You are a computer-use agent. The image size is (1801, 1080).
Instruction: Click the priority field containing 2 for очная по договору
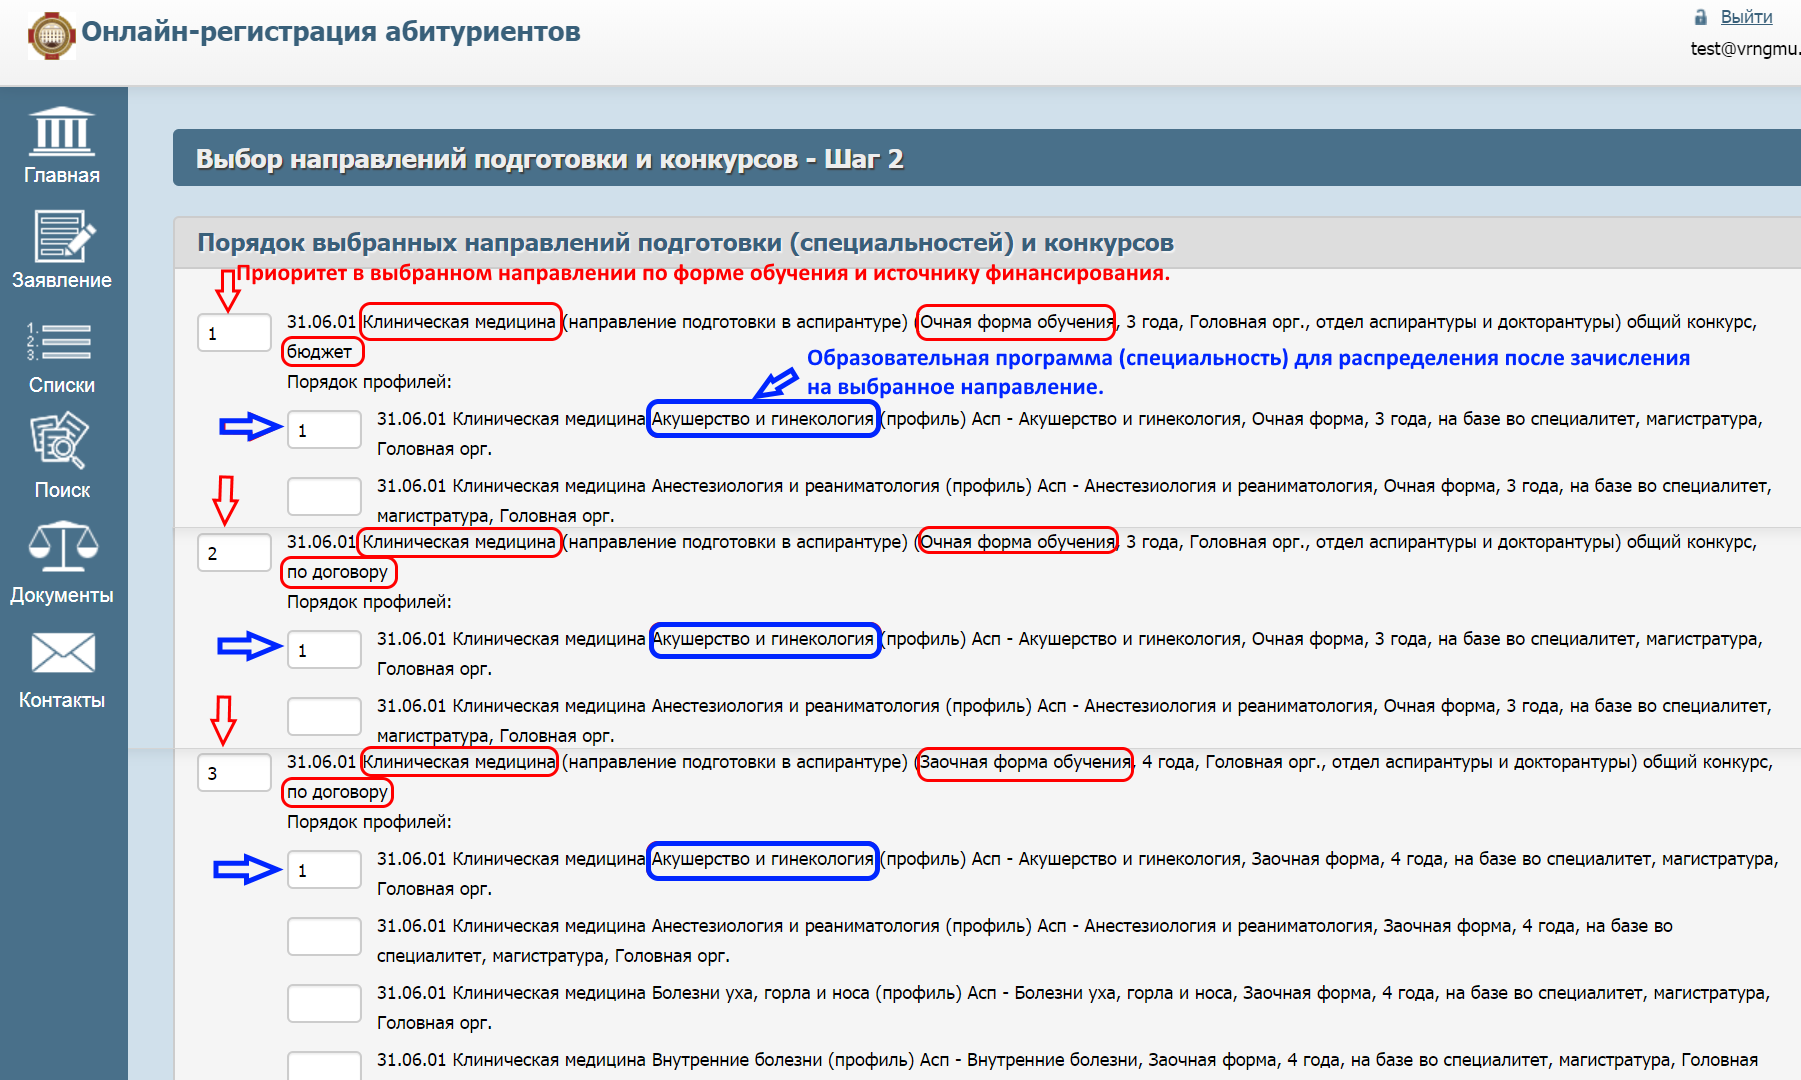[235, 553]
